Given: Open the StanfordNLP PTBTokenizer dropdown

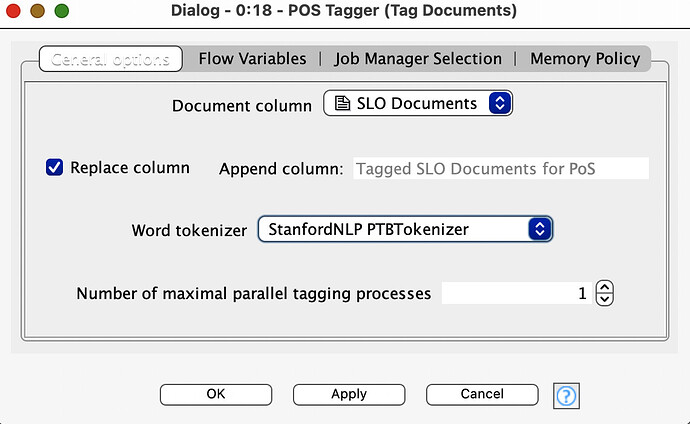Looking at the screenshot, I should [x=405, y=229].
